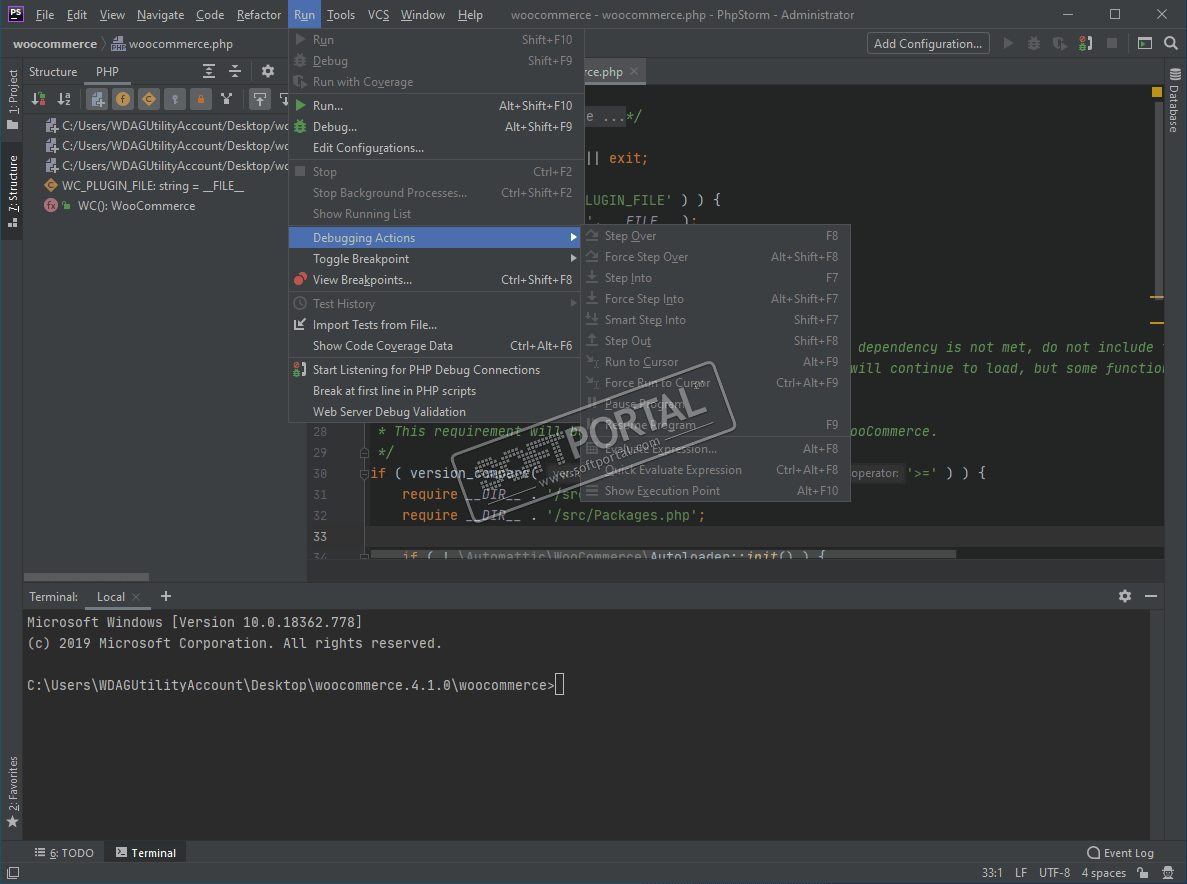This screenshot has height=884, width=1187.
Task: Open the File menu
Action: pyautogui.click(x=45, y=14)
